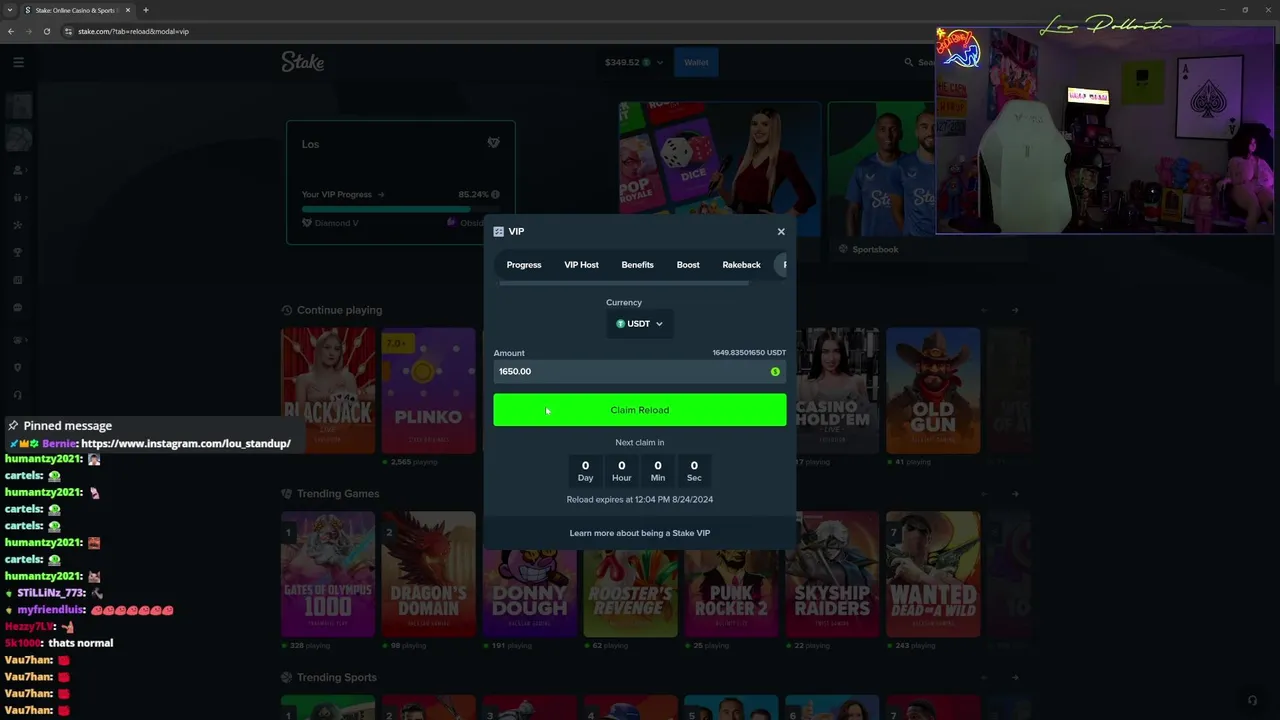Click the clock icon beside Continue playing
This screenshot has height=720, width=1280.
287,310
